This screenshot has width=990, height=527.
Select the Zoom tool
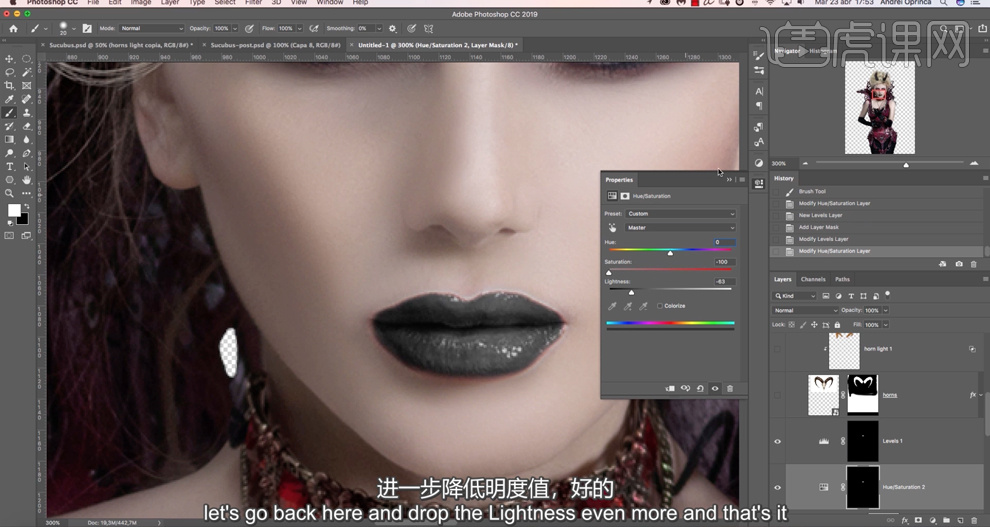9,193
